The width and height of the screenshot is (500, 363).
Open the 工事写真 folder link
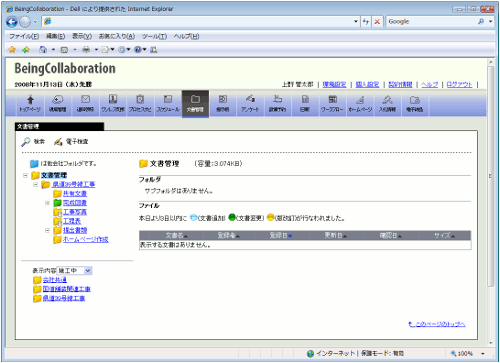[x=75, y=212]
